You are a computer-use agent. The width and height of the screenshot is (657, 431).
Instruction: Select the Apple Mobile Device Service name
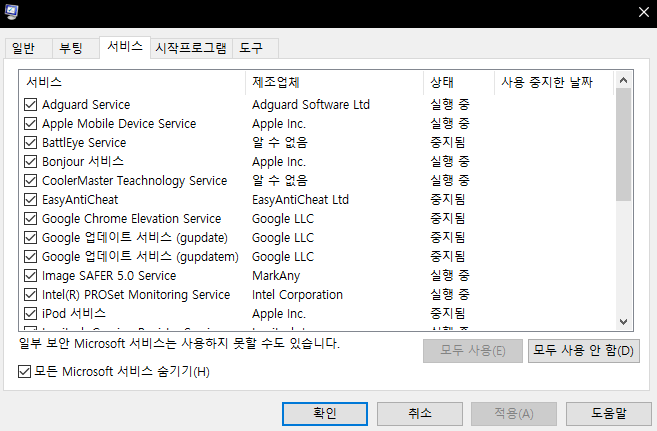click(x=119, y=124)
